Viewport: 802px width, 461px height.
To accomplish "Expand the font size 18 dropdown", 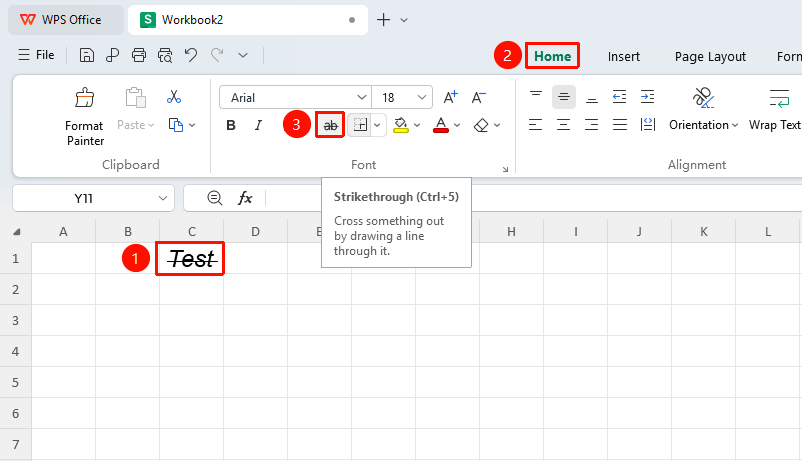I will [x=421, y=97].
